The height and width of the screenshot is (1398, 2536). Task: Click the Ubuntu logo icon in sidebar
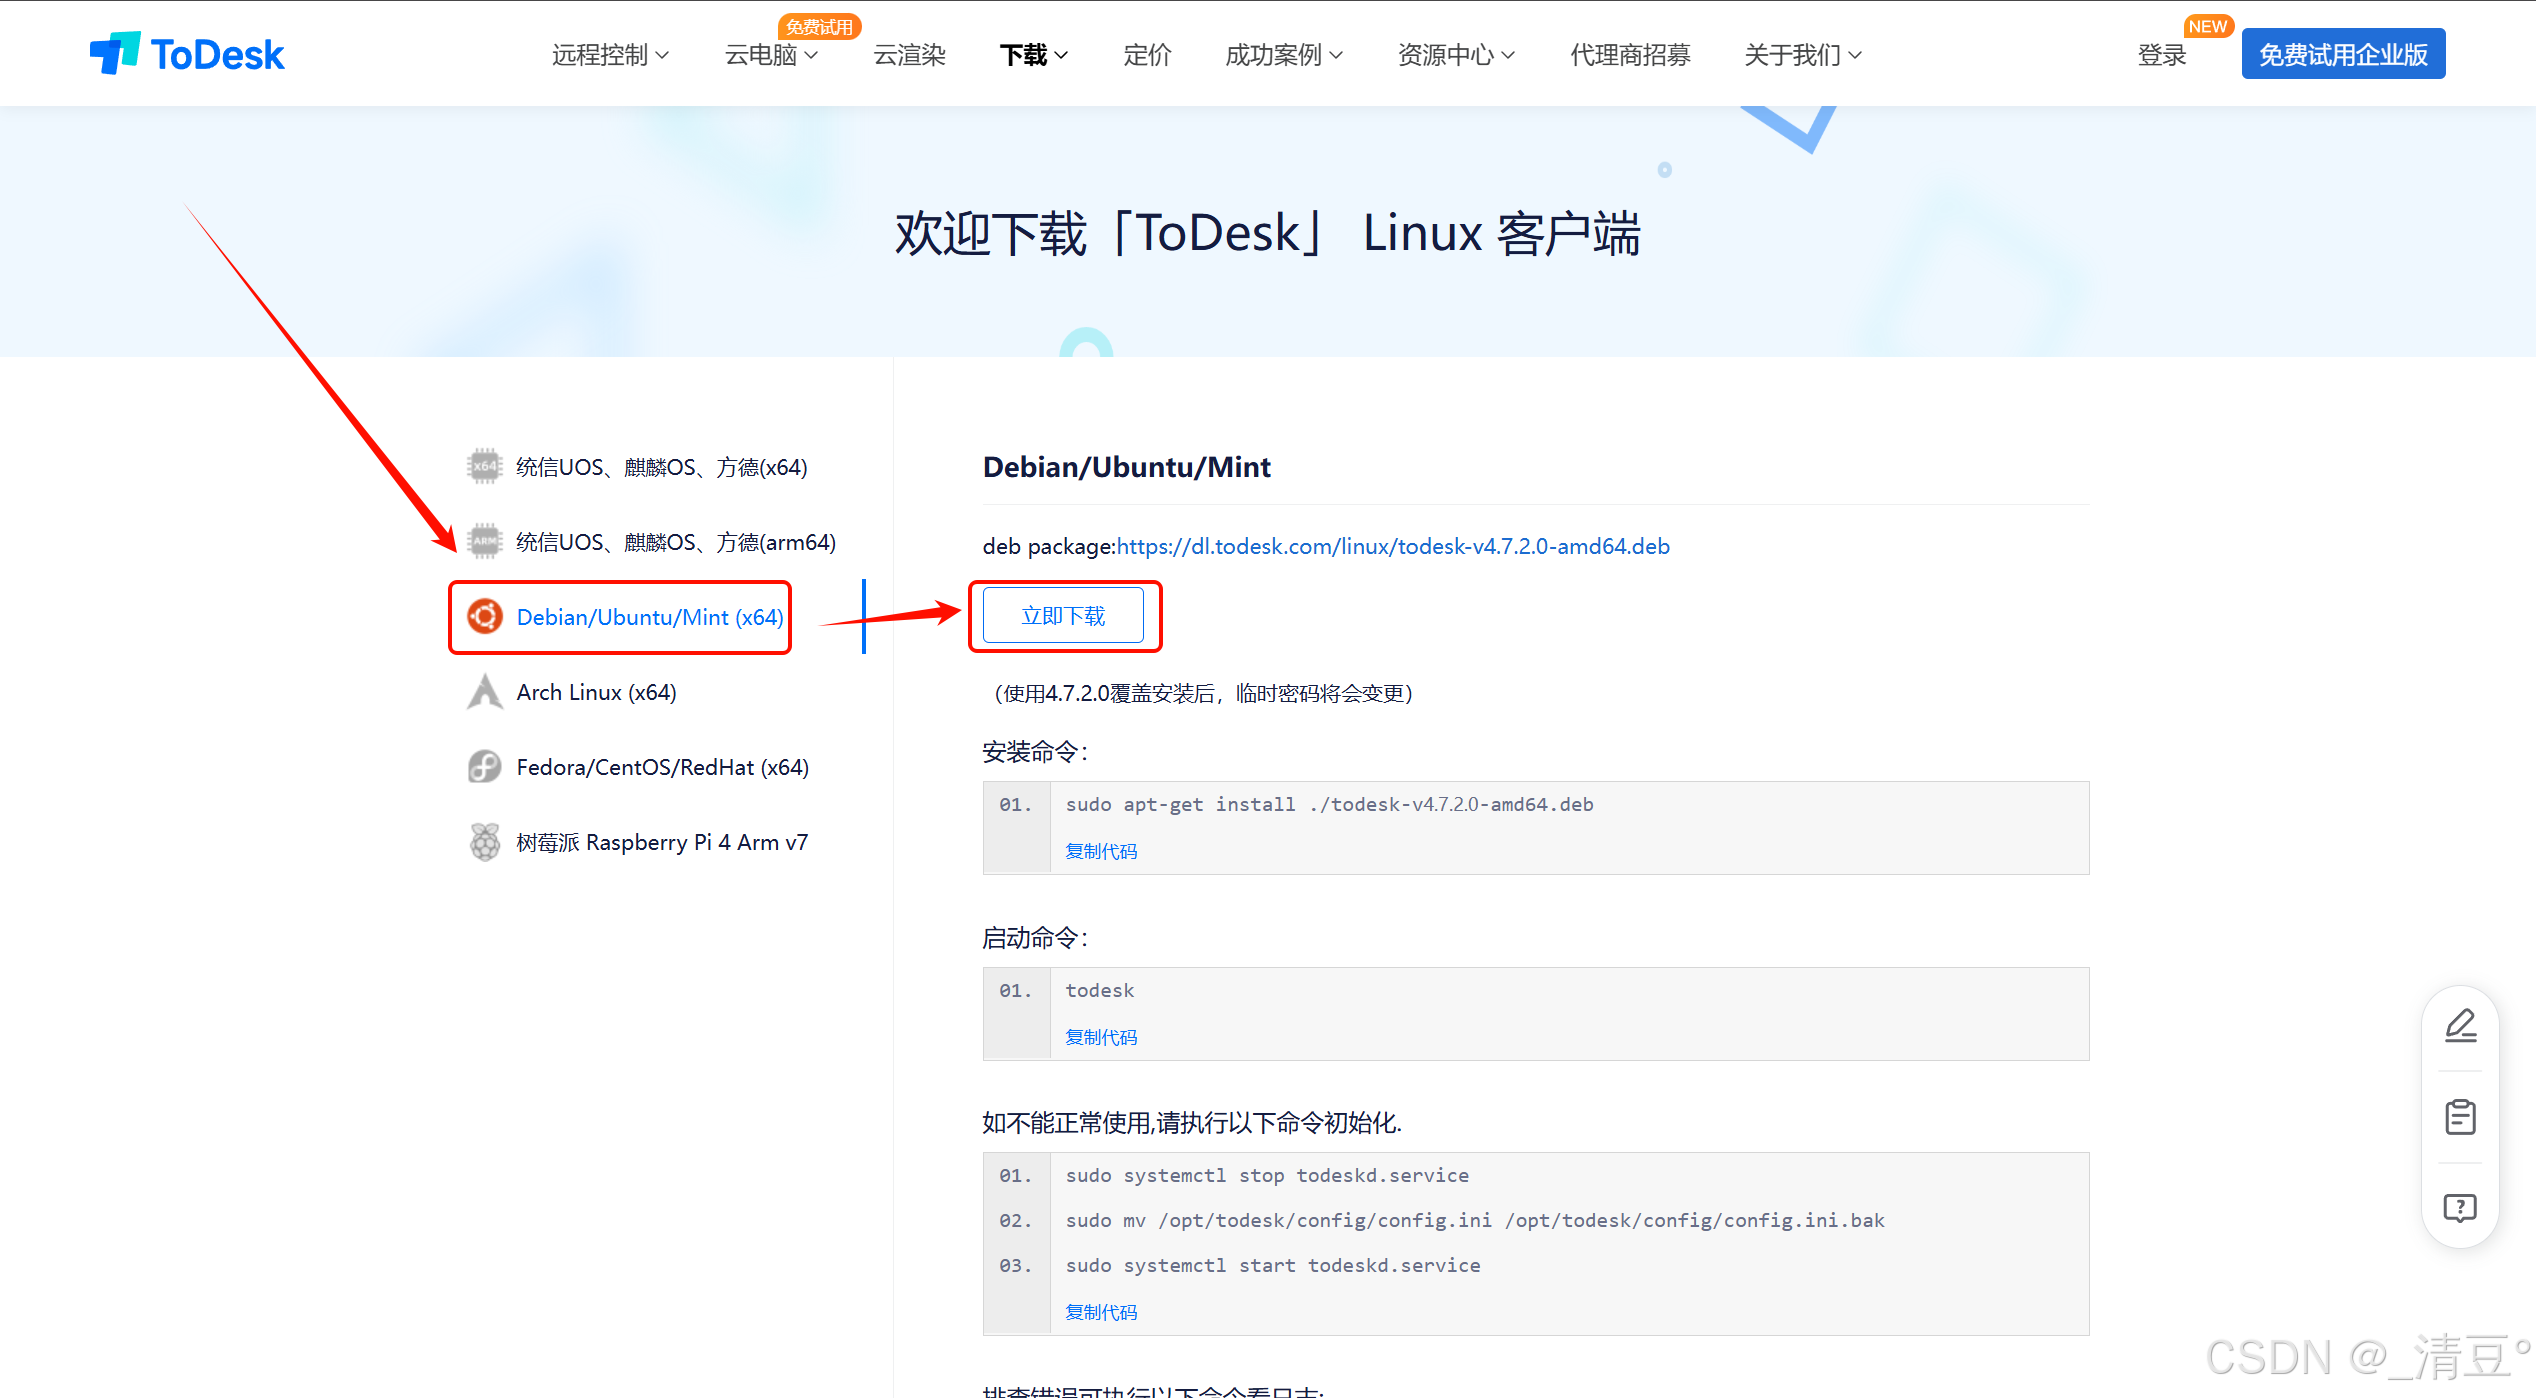pyautogui.click(x=485, y=617)
